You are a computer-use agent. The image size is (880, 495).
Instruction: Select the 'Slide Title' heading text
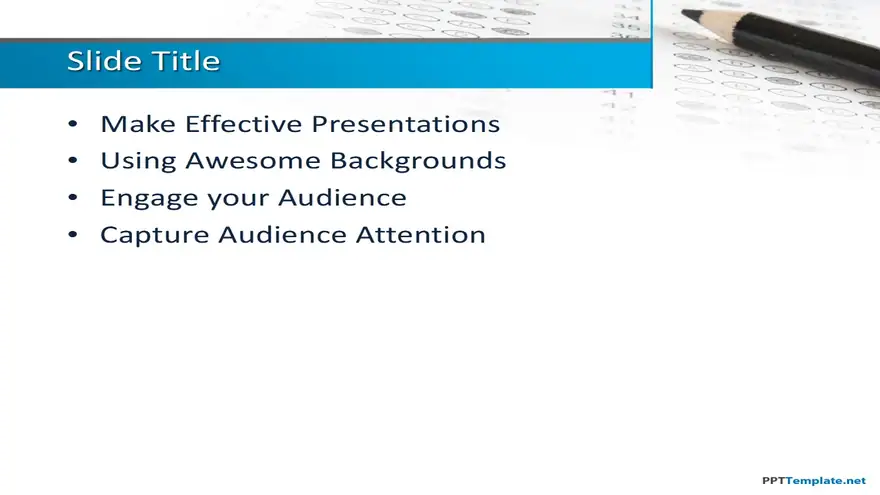[x=144, y=61]
